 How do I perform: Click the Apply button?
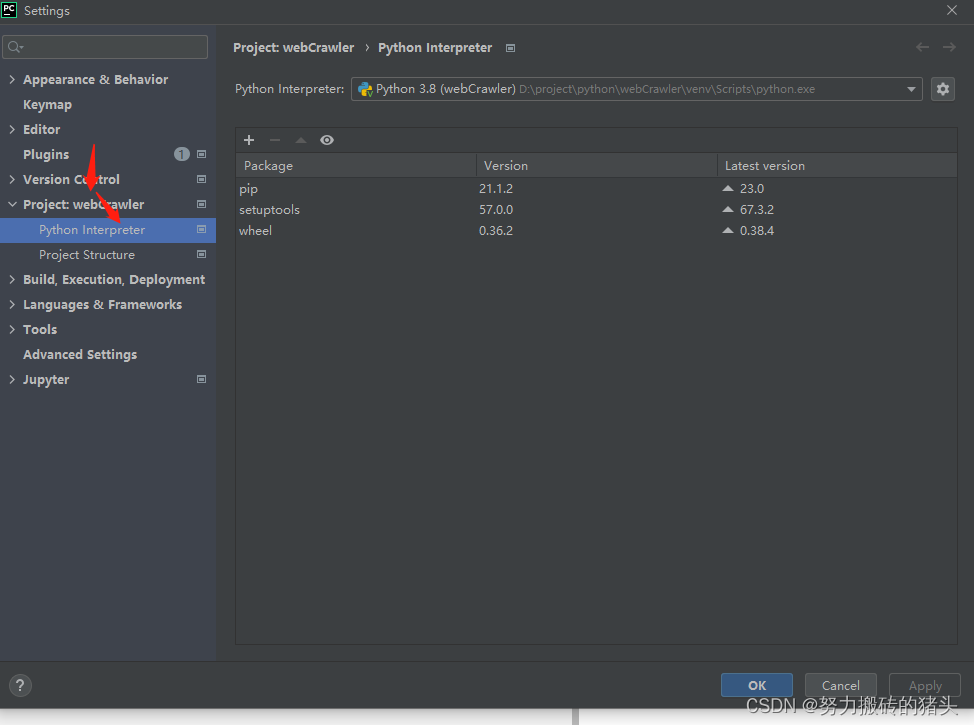click(x=925, y=685)
